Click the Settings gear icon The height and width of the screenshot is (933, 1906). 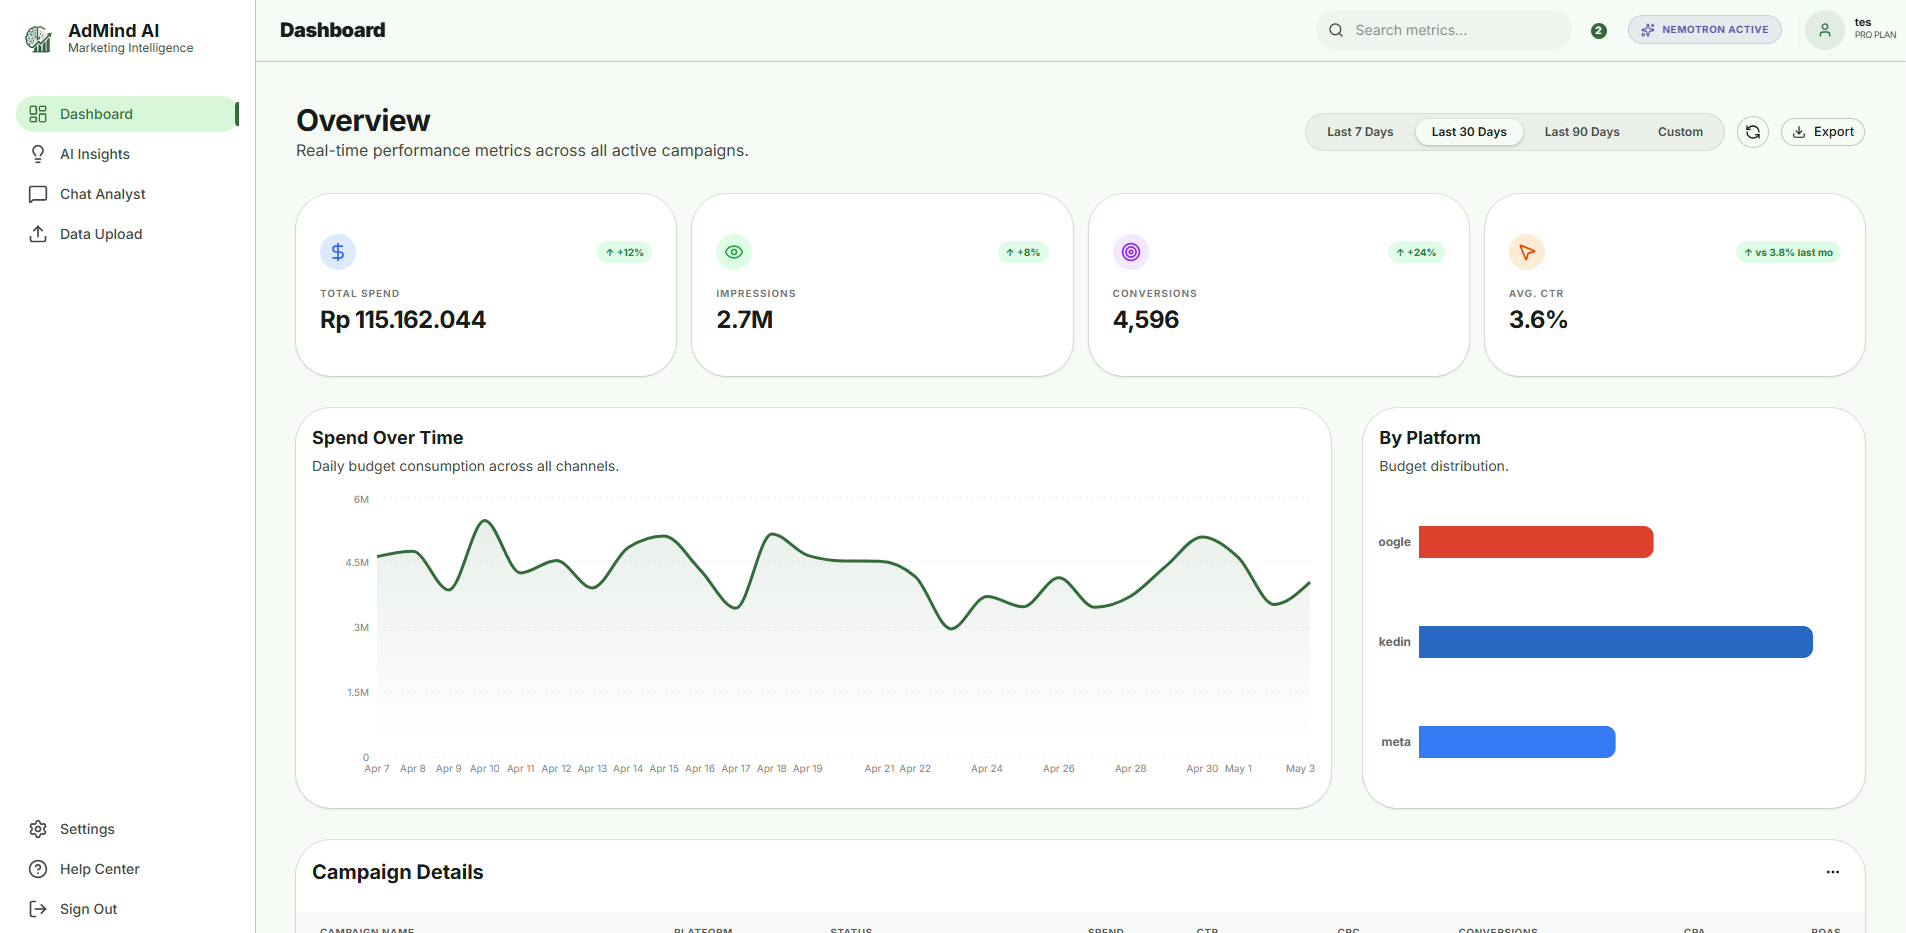pyautogui.click(x=38, y=829)
